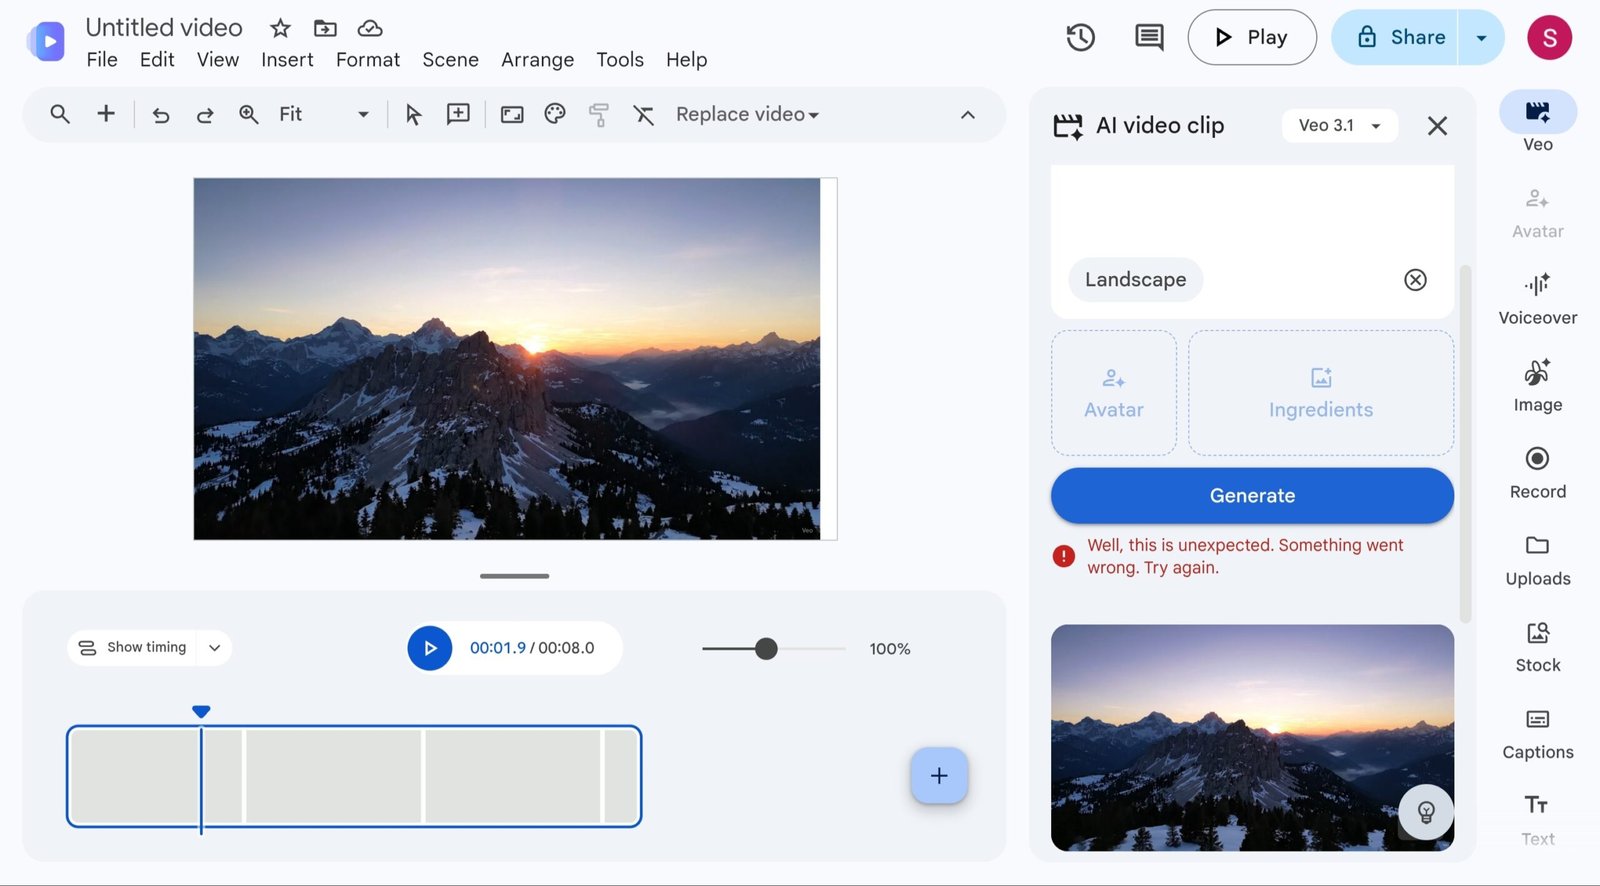This screenshot has height=886, width=1600.
Task: Open the Replace video dropdown
Action: [747, 115]
